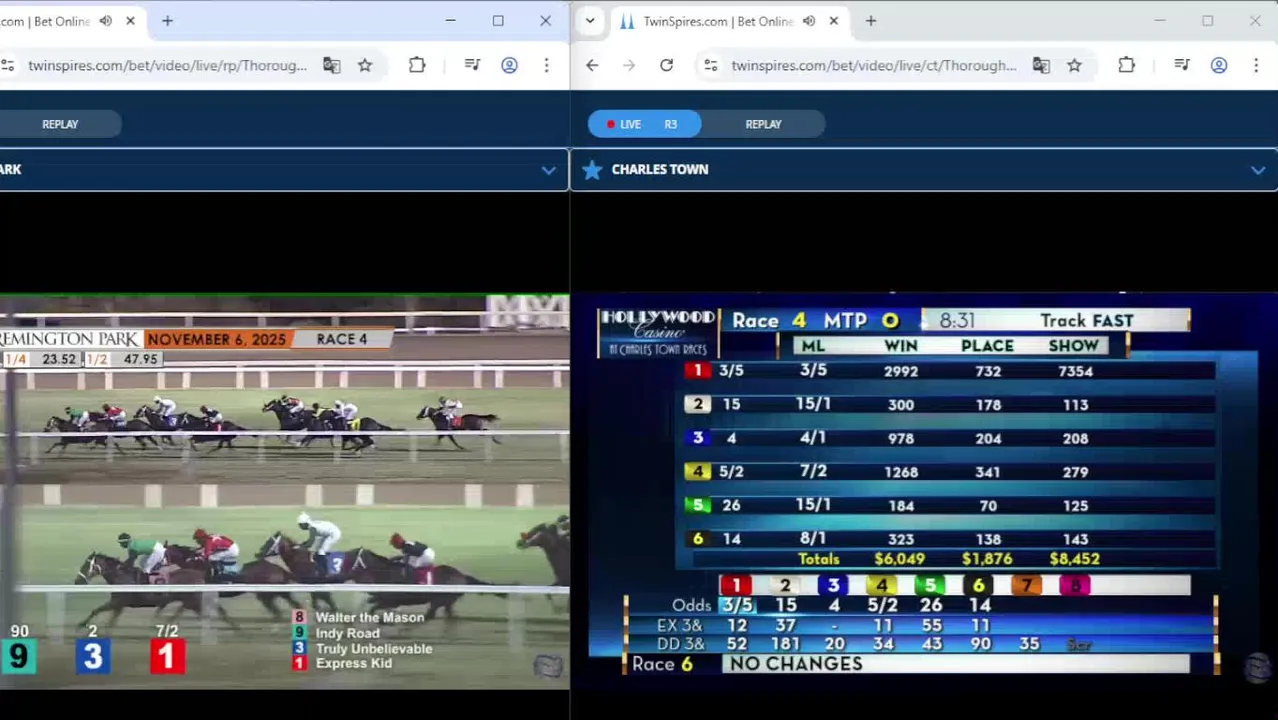Viewport: 1278px width, 720px height.
Task: Click left window address bar URL
Action: click(167, 65)
